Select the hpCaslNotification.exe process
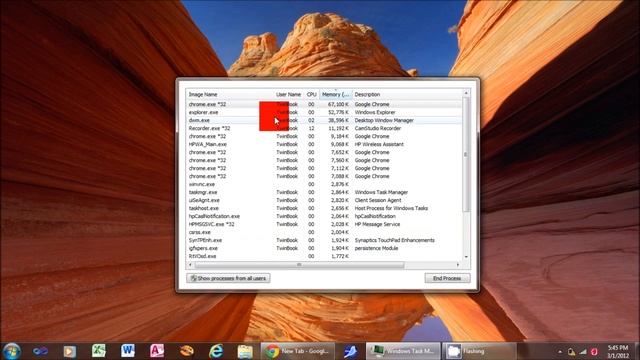The width and height of the screenshot is (640, 360). [324, 216]
